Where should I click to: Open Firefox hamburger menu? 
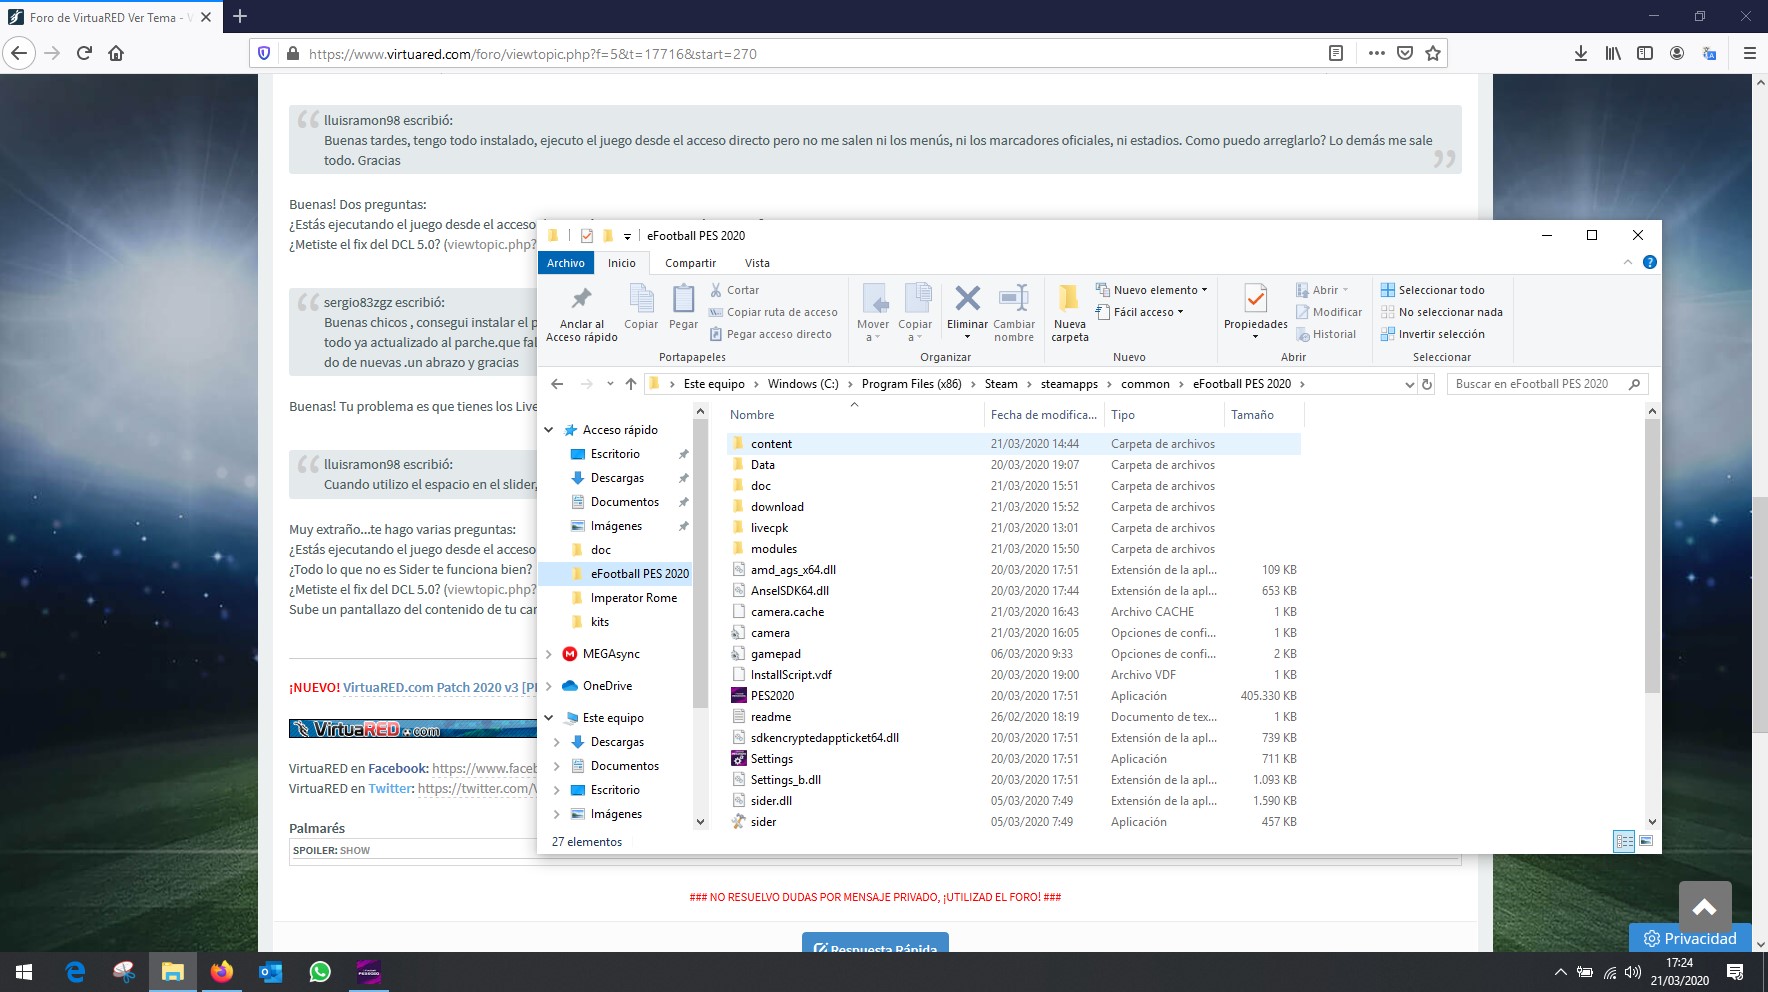click(x=1749, y=53)
